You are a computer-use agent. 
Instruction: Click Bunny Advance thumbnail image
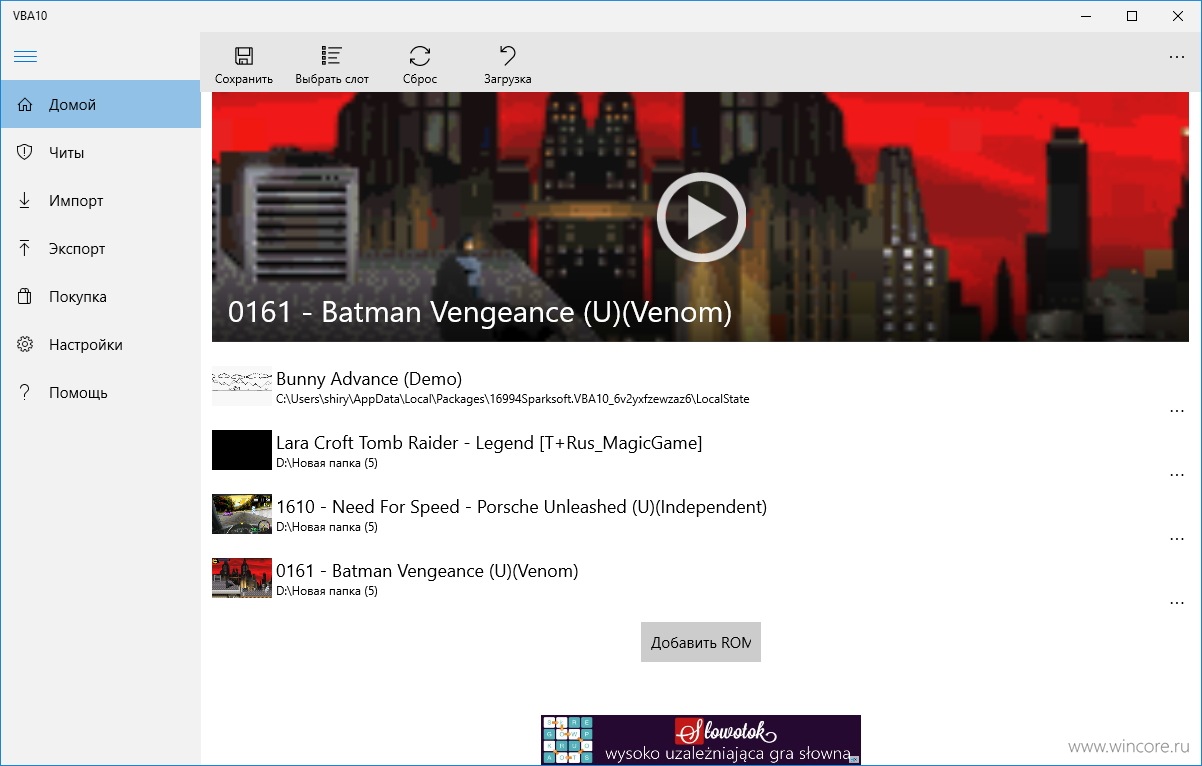click(242, 387)
